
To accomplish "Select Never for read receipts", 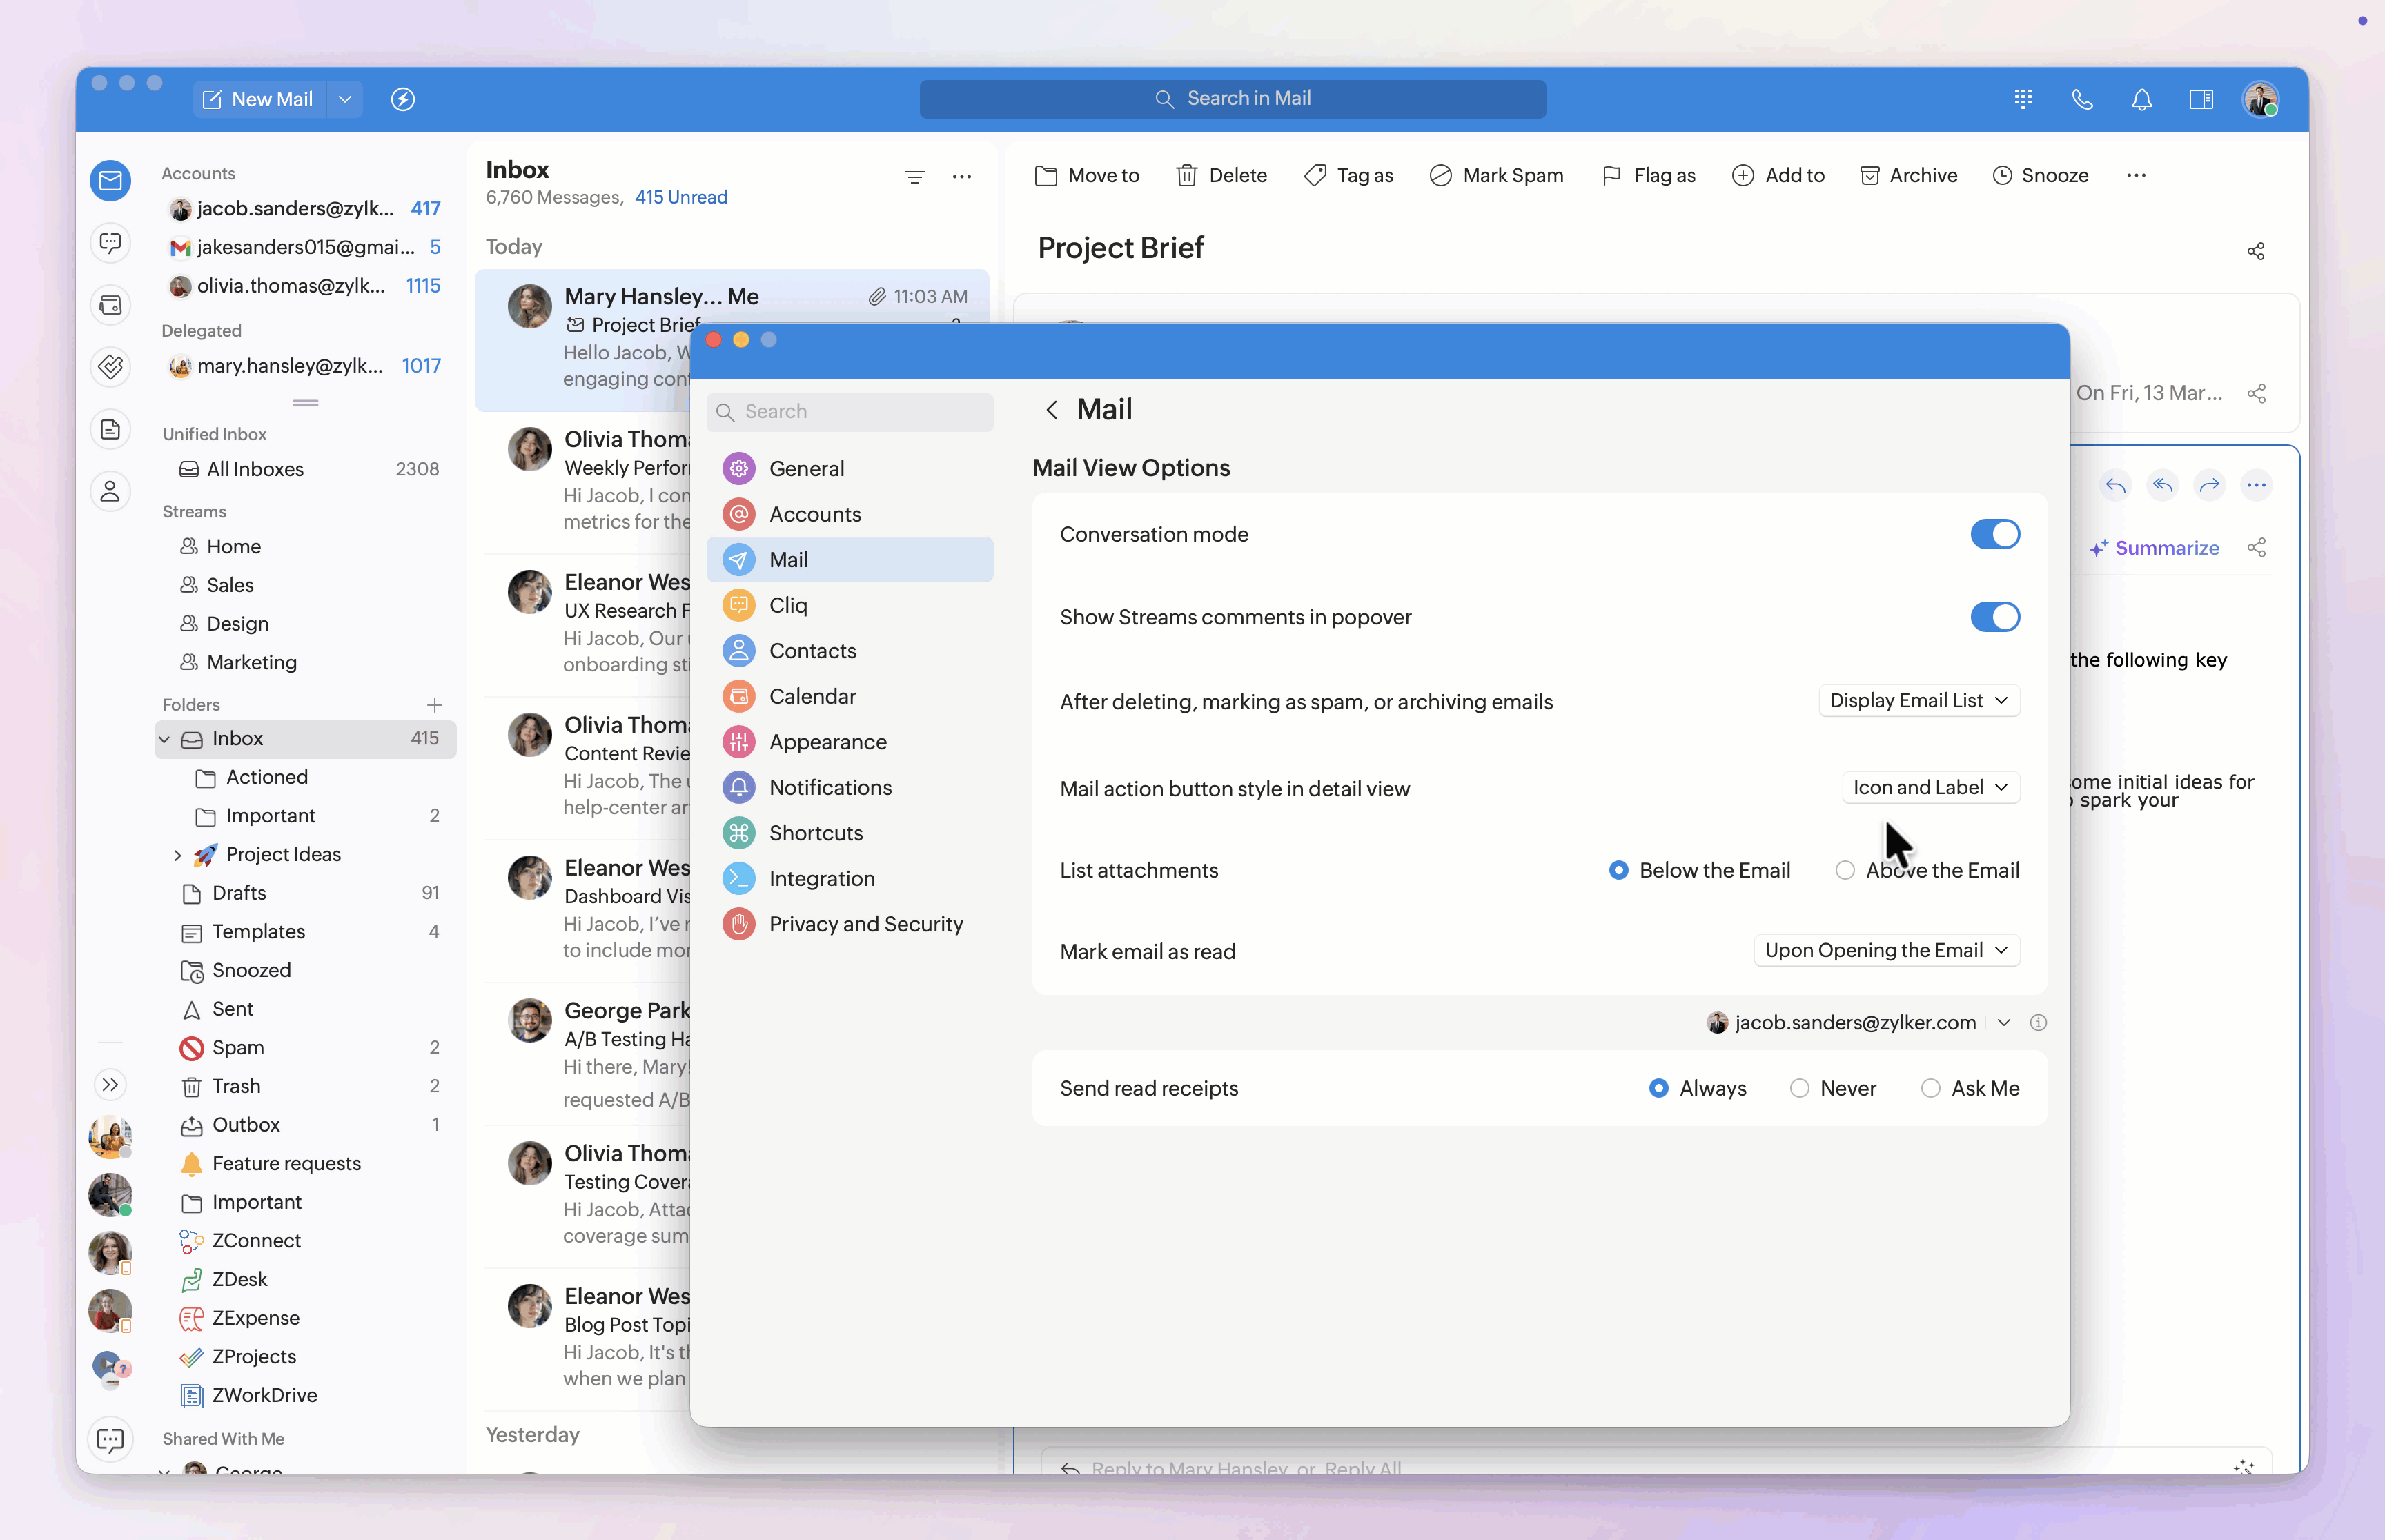I will (1800, 1088).
